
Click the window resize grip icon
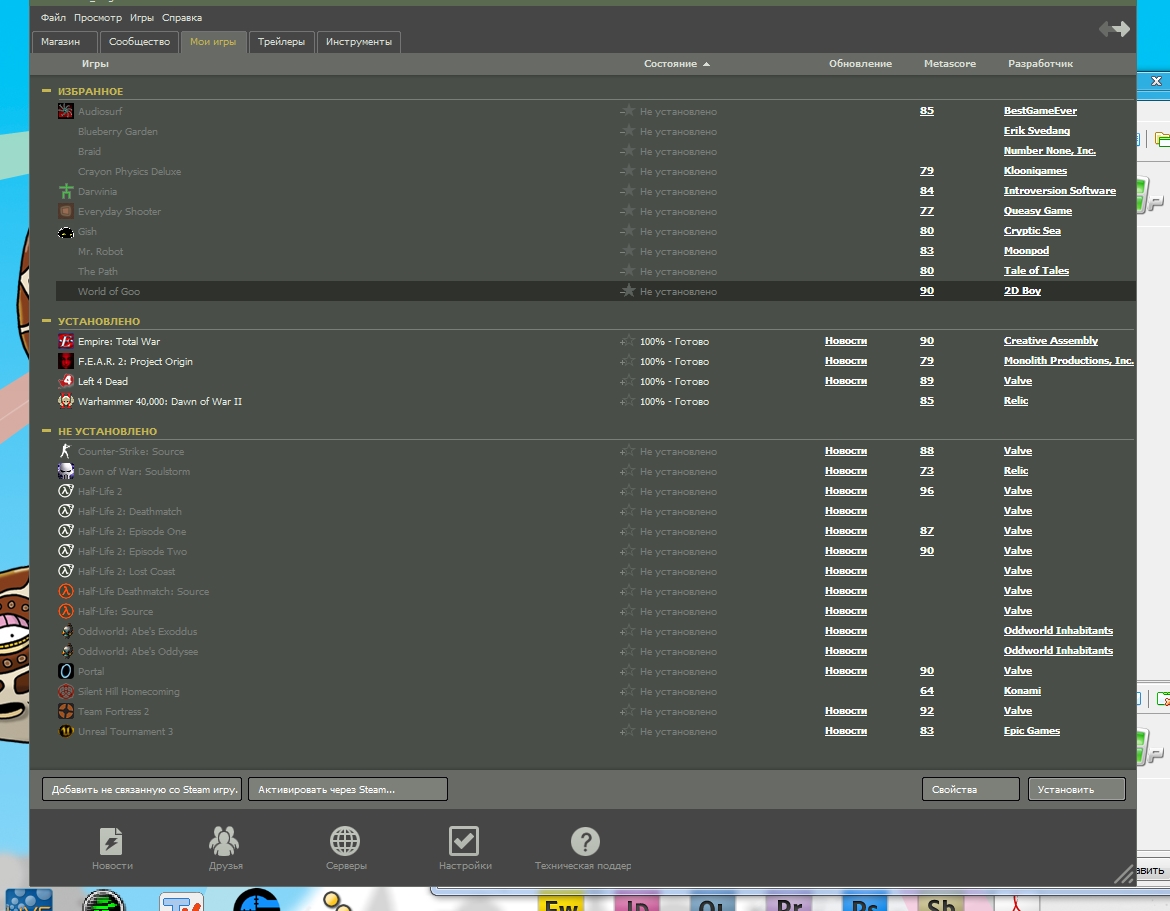(1123, 874)
